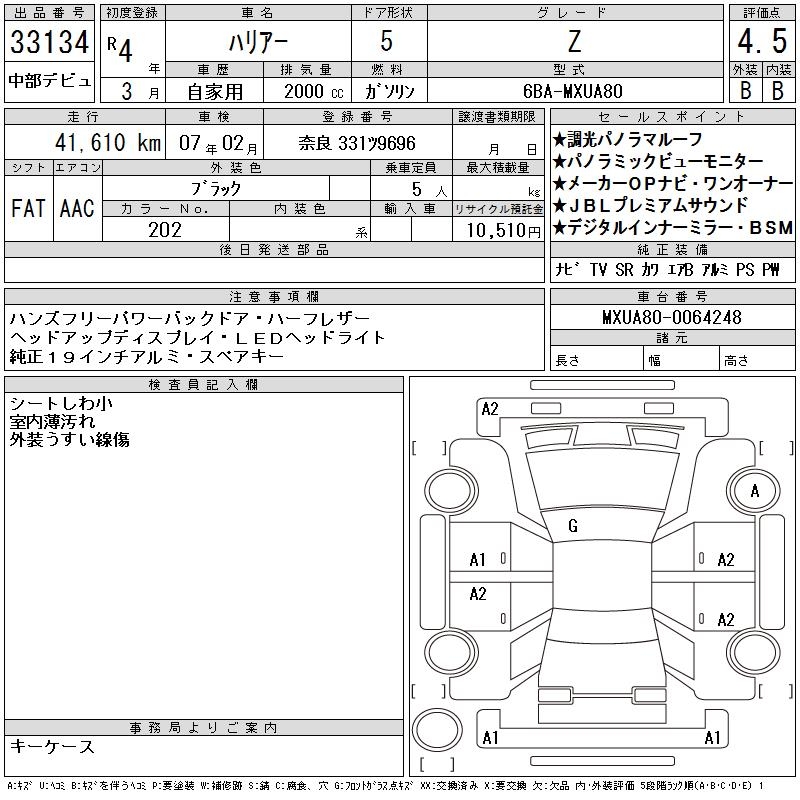Select the interior grade B under 内装
Viewport: 800px width, 800px height.
(x=778, y=90)
